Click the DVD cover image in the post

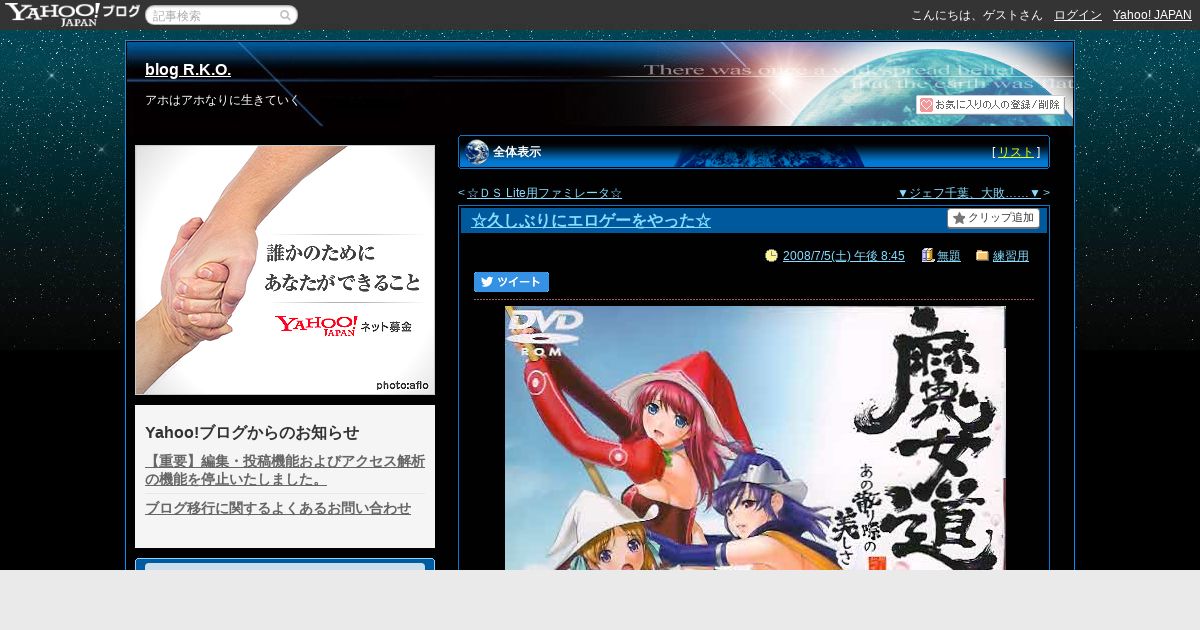point(755,438)
